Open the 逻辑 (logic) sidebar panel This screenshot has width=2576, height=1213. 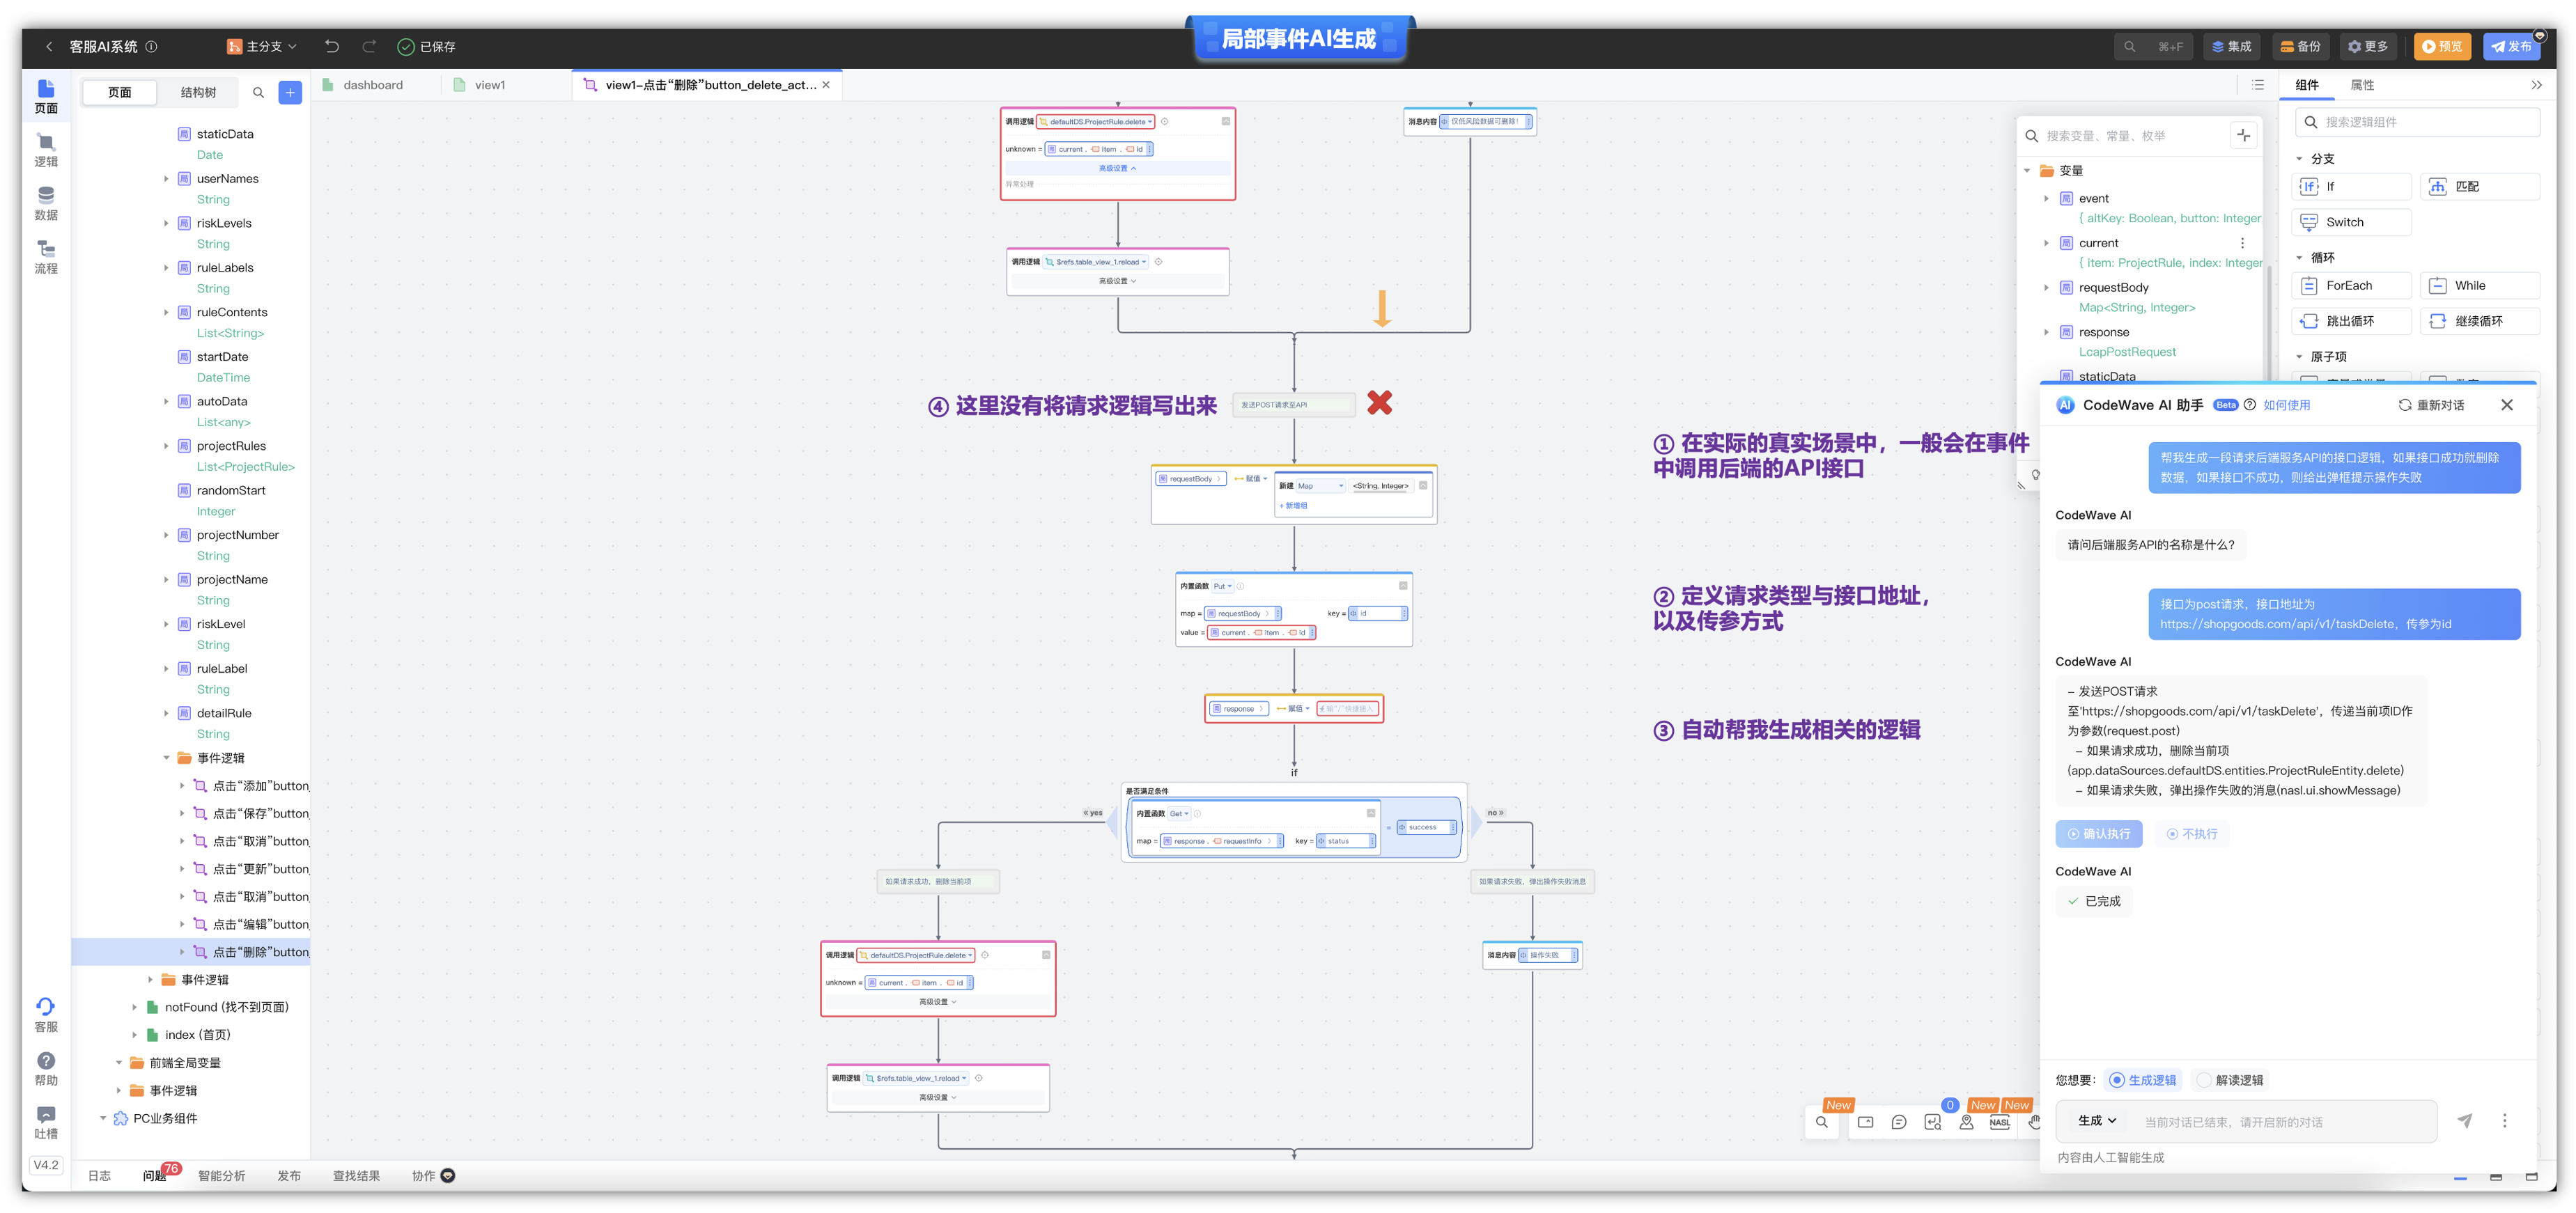(x=46, y=150)
